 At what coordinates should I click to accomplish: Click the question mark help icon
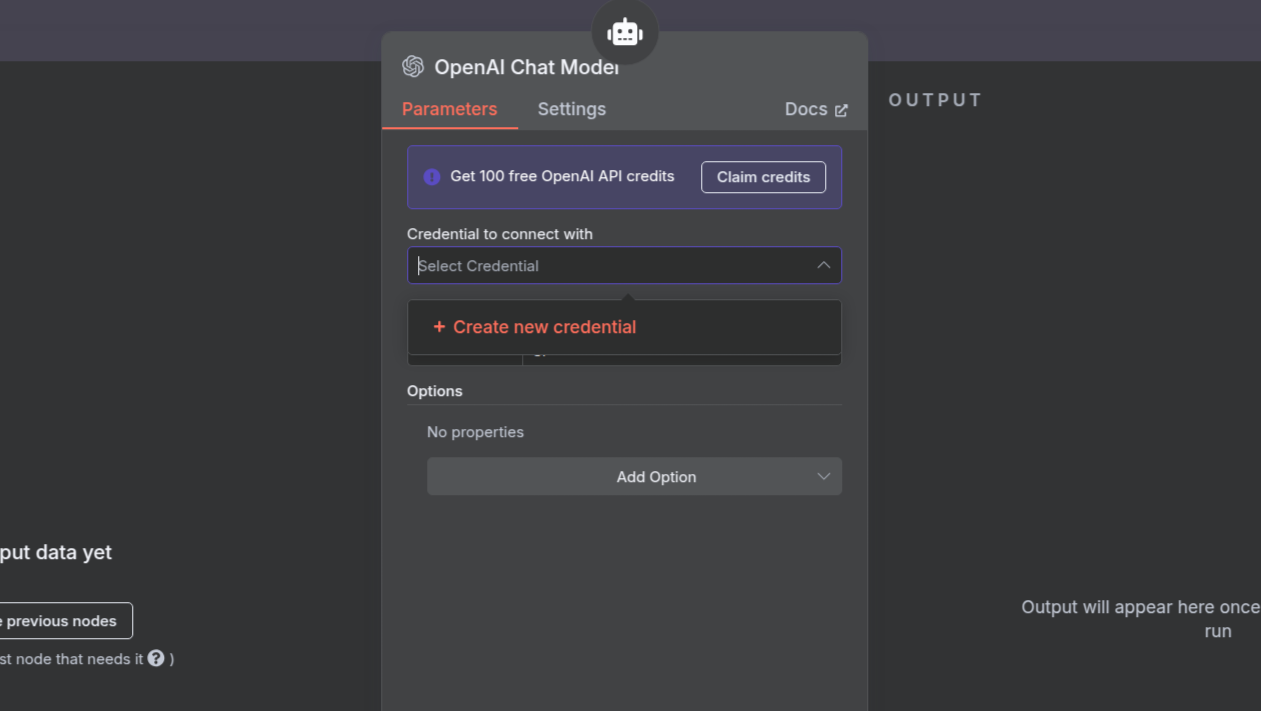pyautogui.click(x=156, y=658)
